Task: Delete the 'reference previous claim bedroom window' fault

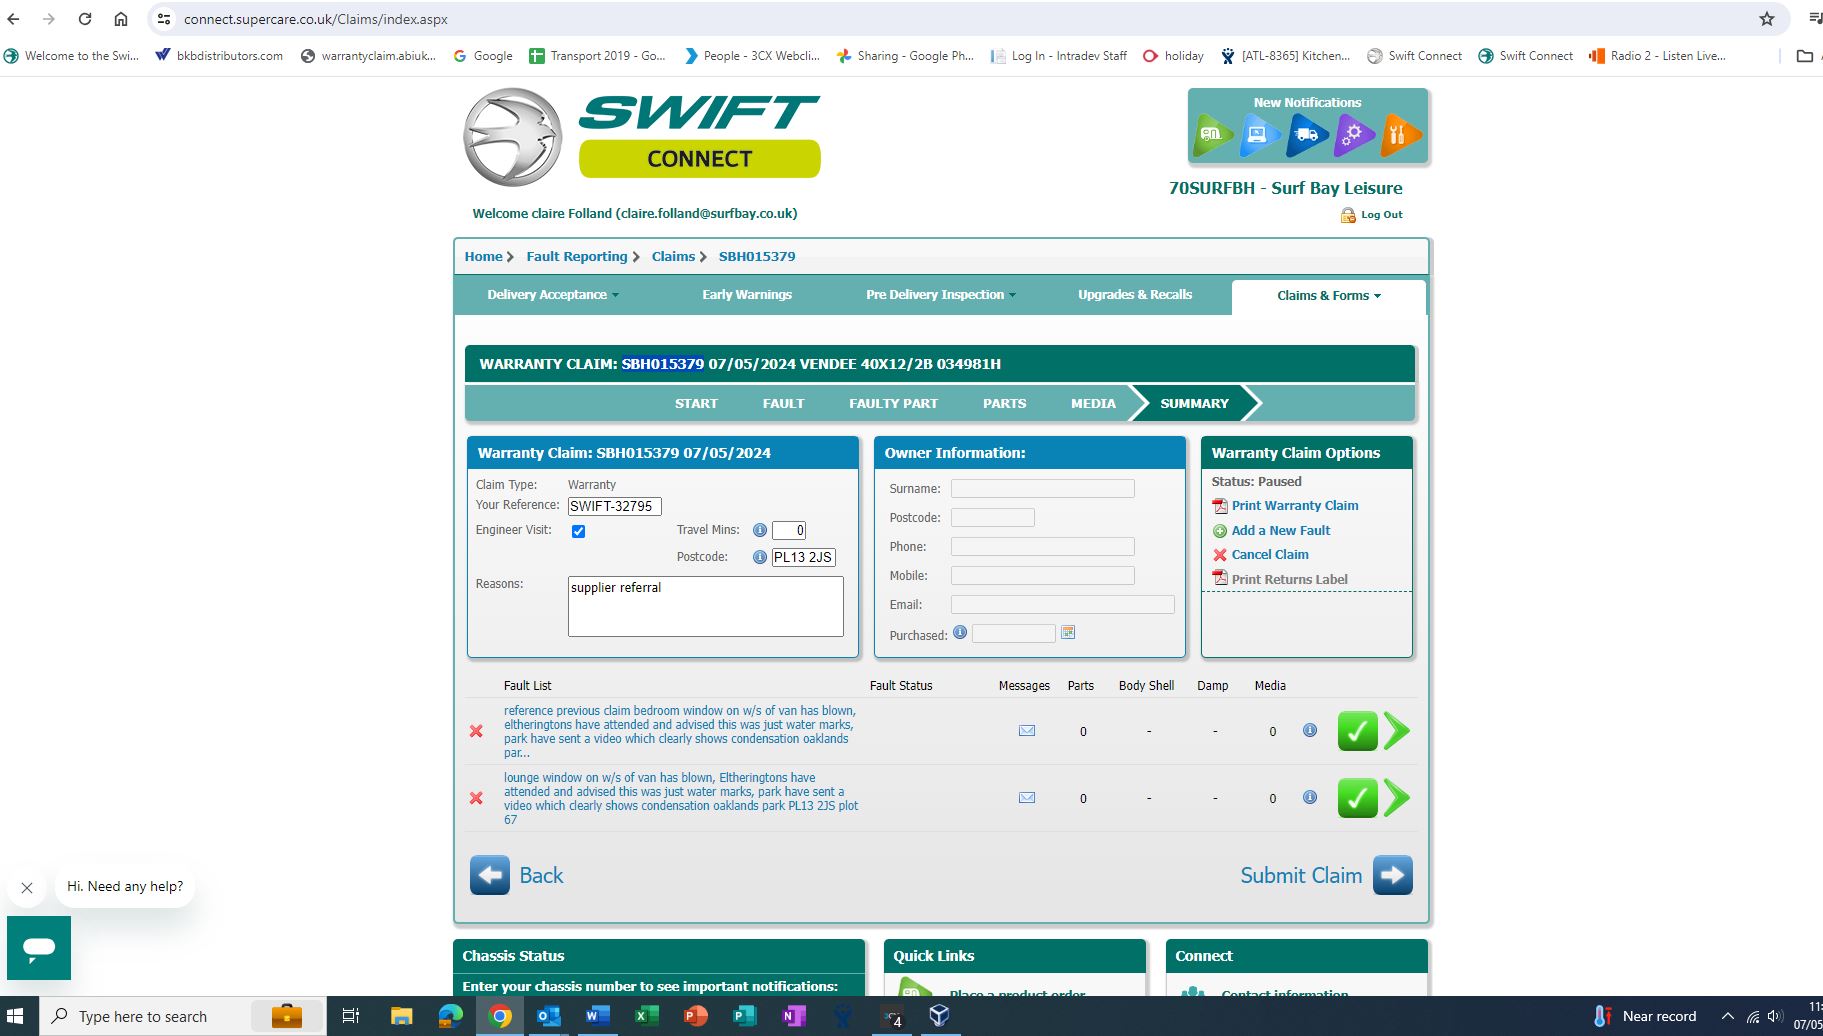Action: click(476, 731)
